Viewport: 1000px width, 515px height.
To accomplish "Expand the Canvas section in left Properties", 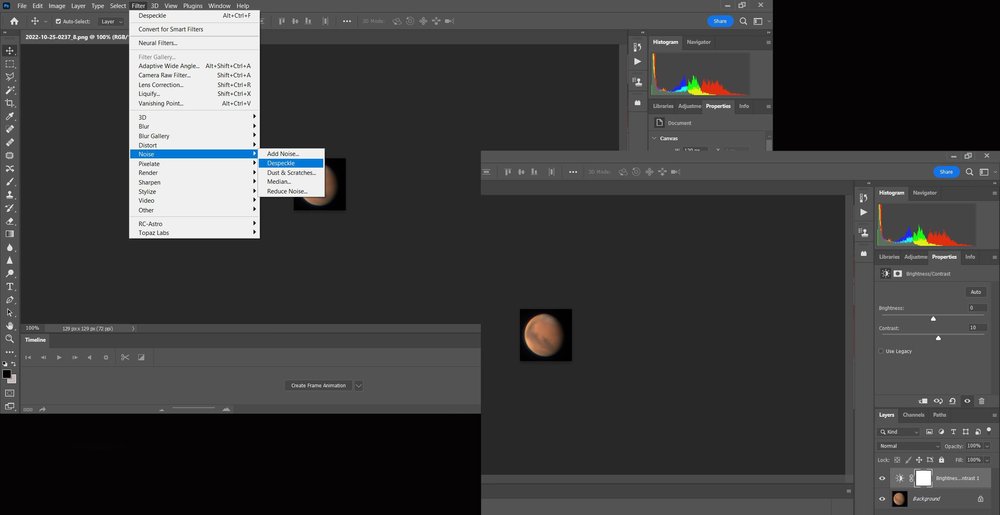I will [x=654, y=138].
